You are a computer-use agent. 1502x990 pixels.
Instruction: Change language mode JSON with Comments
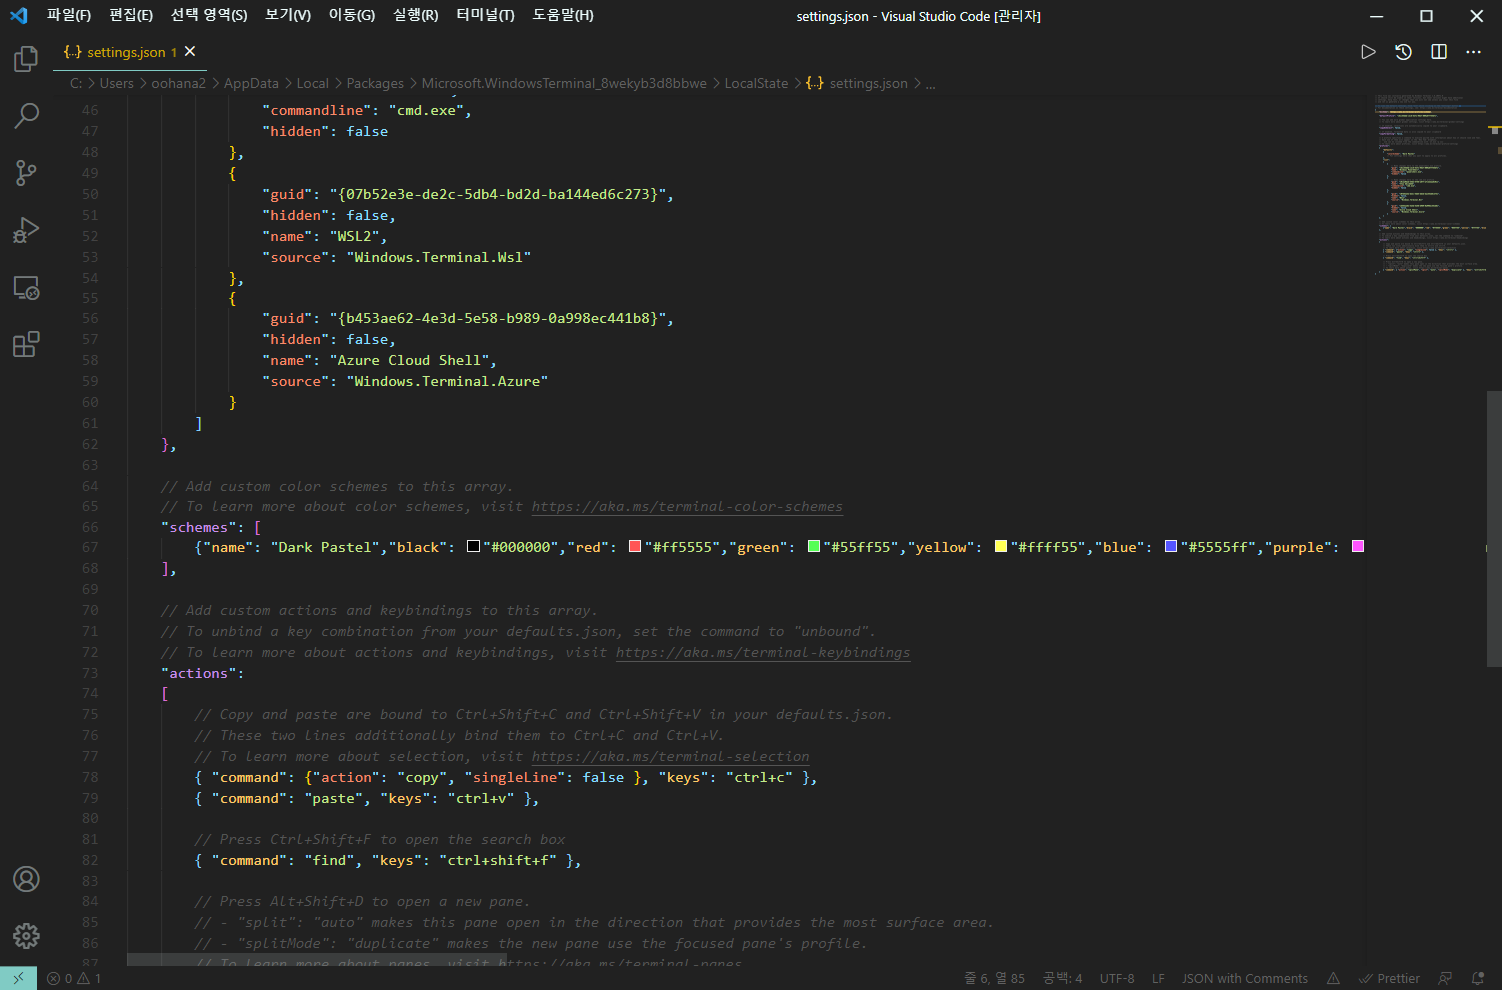[x=1245, y=978]
